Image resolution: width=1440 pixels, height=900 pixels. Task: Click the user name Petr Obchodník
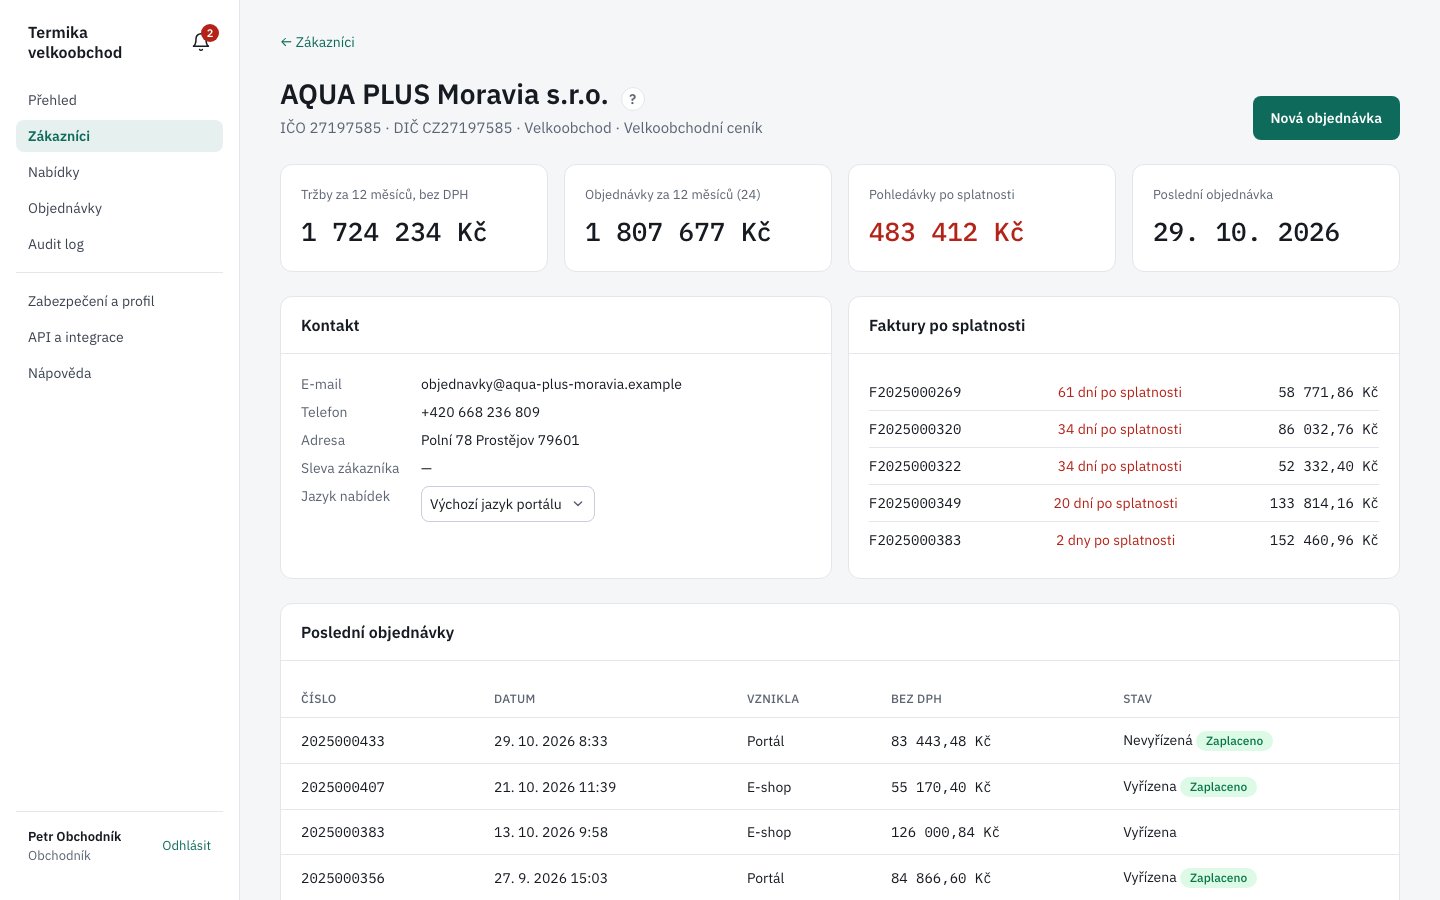coord(75,836)
